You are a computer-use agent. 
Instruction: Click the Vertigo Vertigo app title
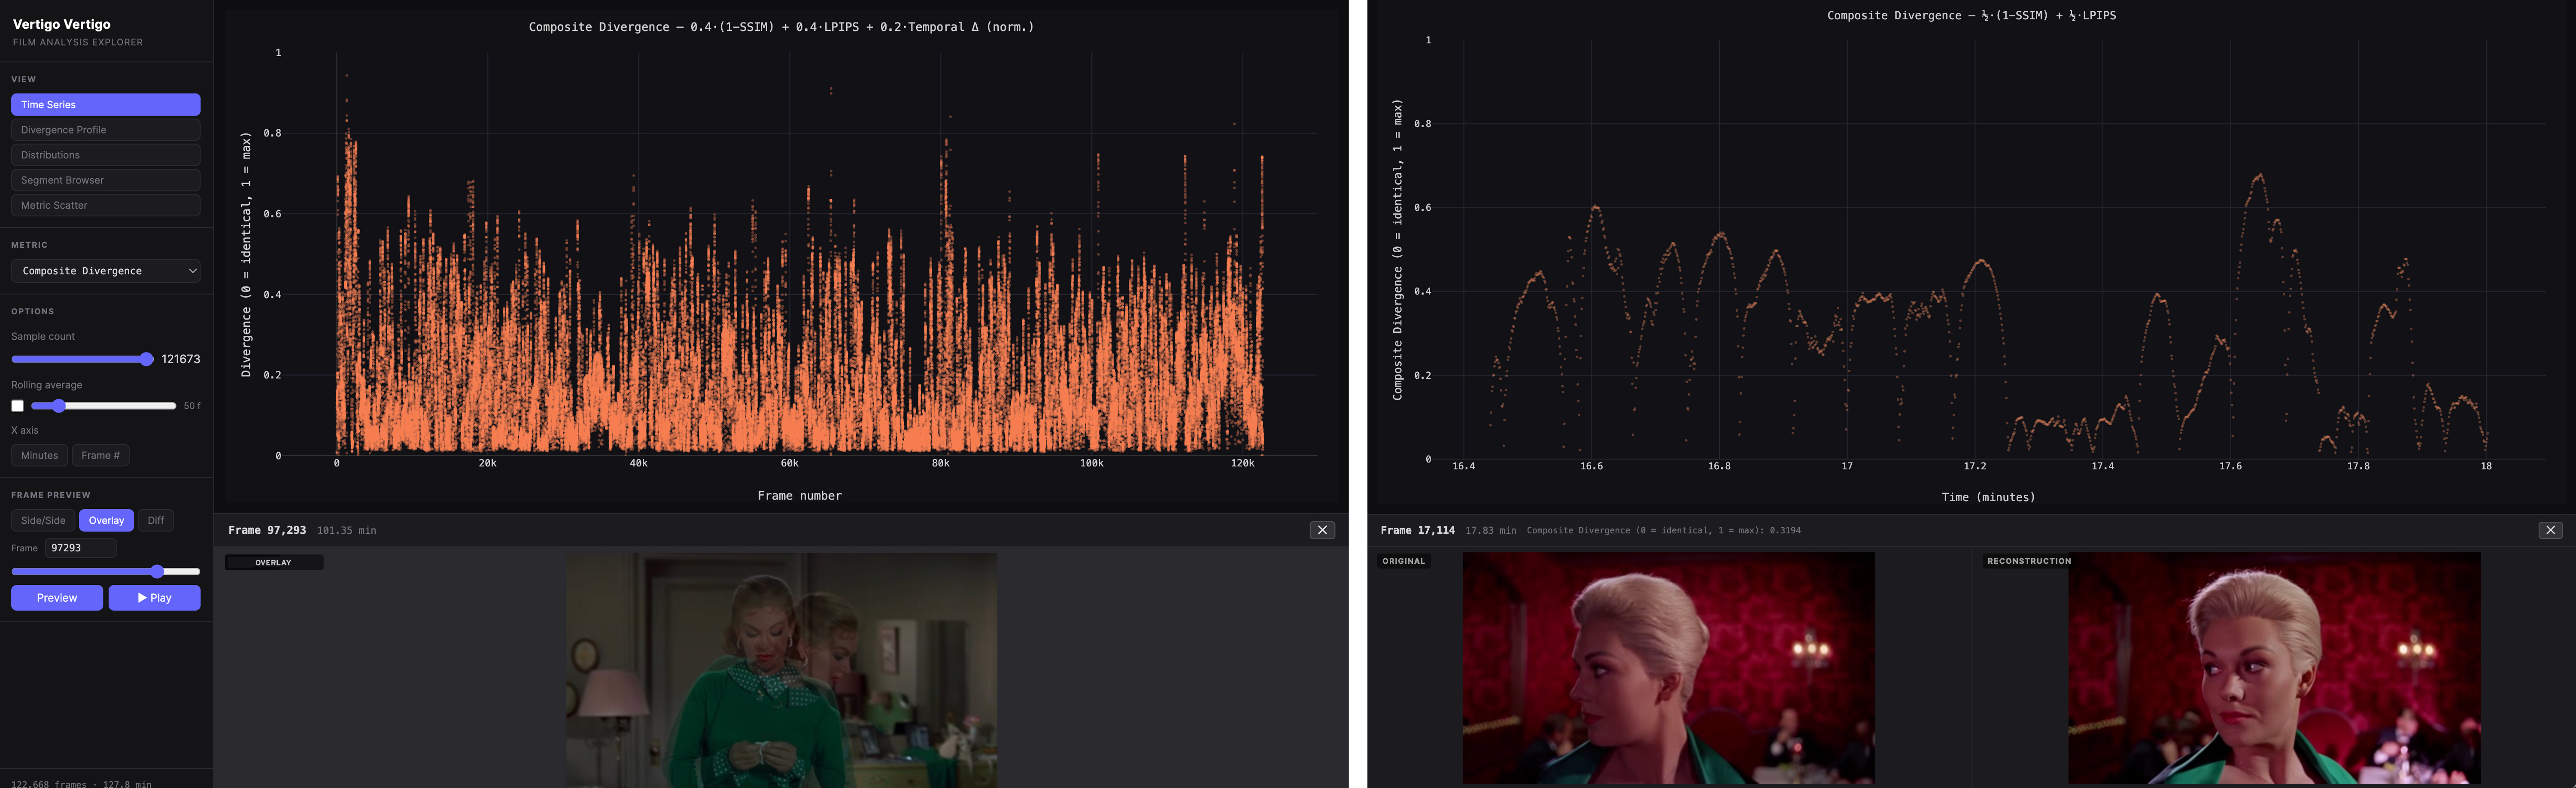[x=62, y=24]
